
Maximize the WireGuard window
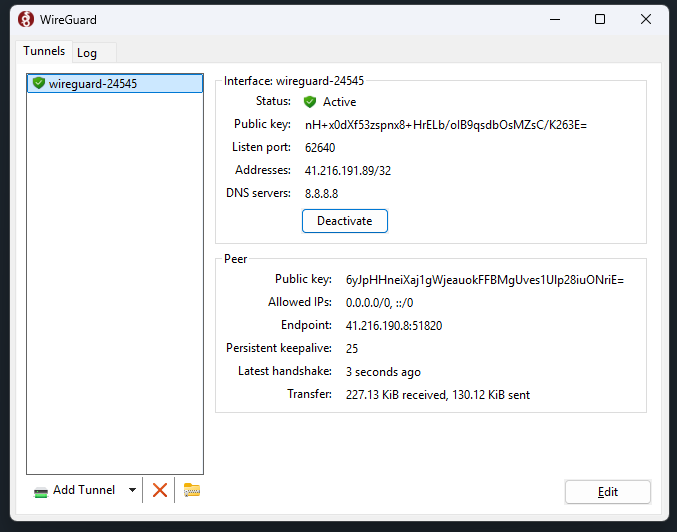(x=600, y=19)
